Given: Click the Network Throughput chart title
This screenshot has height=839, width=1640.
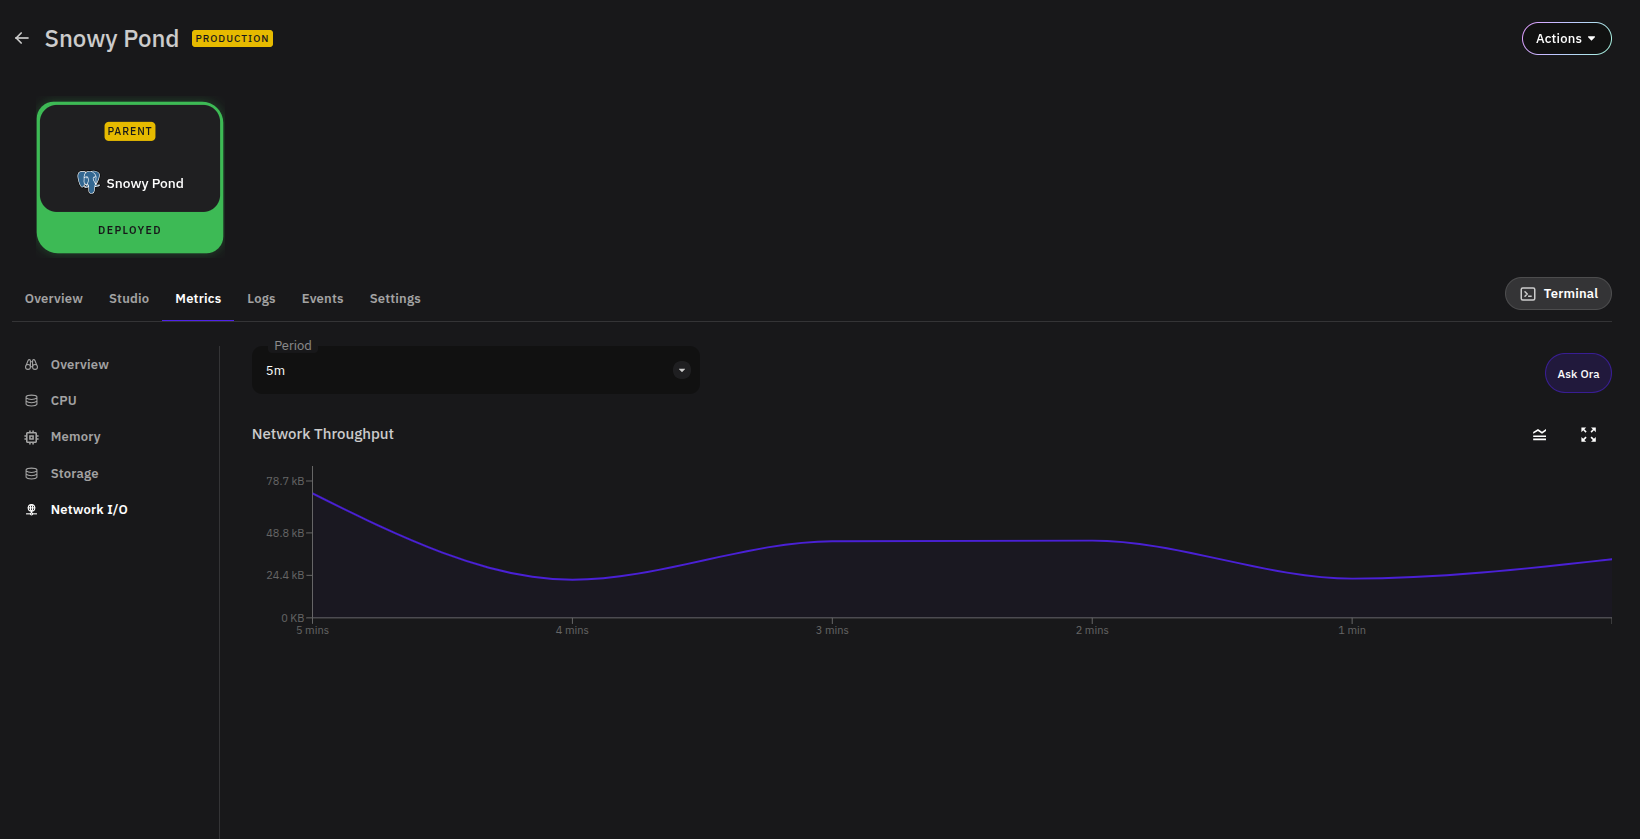Looking at the screenshot, I should pos(323,434).
